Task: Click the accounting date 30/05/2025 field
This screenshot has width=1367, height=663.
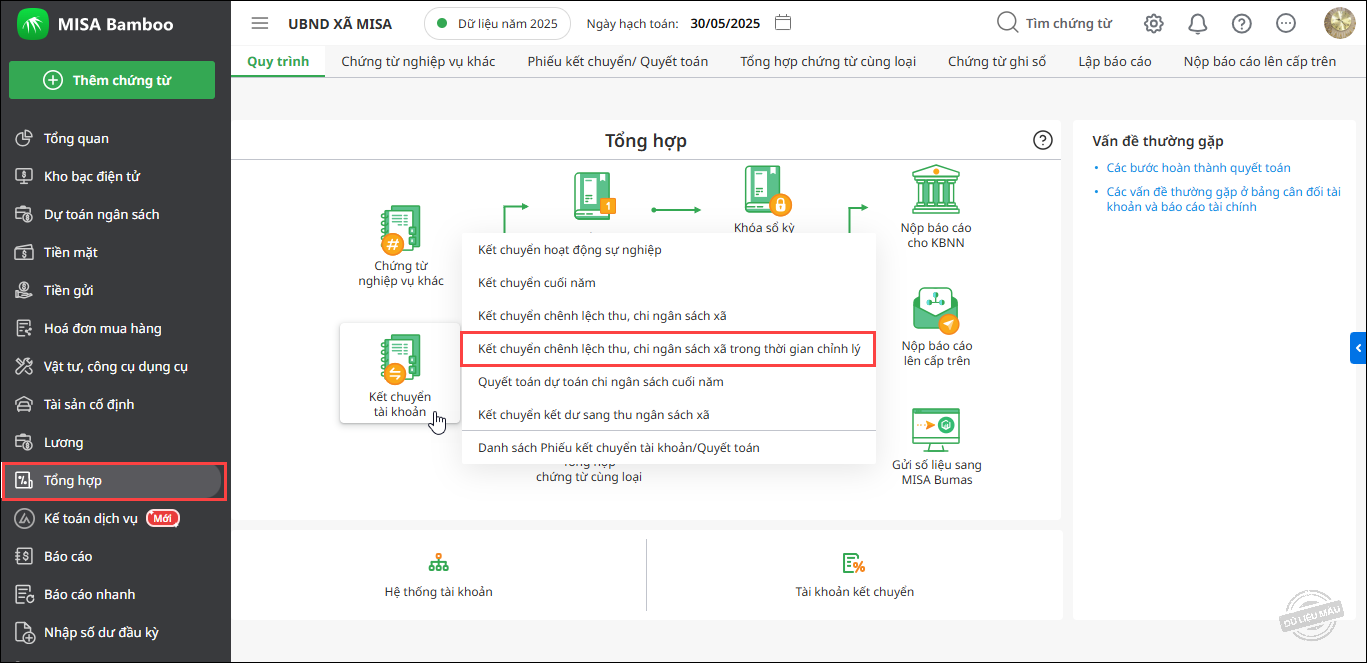Action: (x=725, y=23)
